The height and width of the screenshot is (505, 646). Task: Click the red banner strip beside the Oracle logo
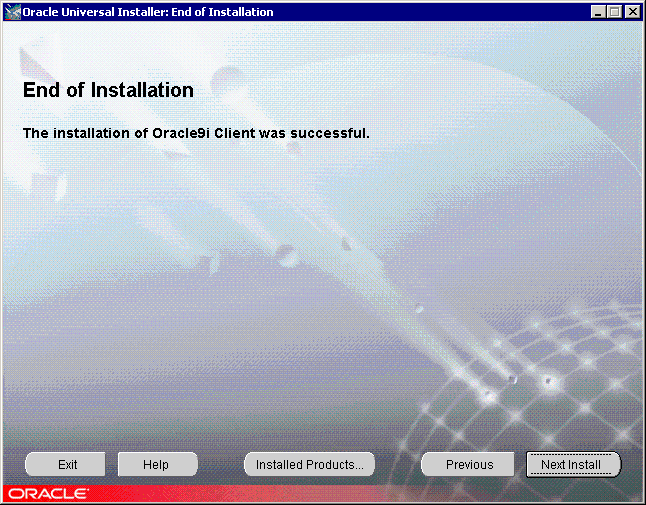(x=350, y=494)
